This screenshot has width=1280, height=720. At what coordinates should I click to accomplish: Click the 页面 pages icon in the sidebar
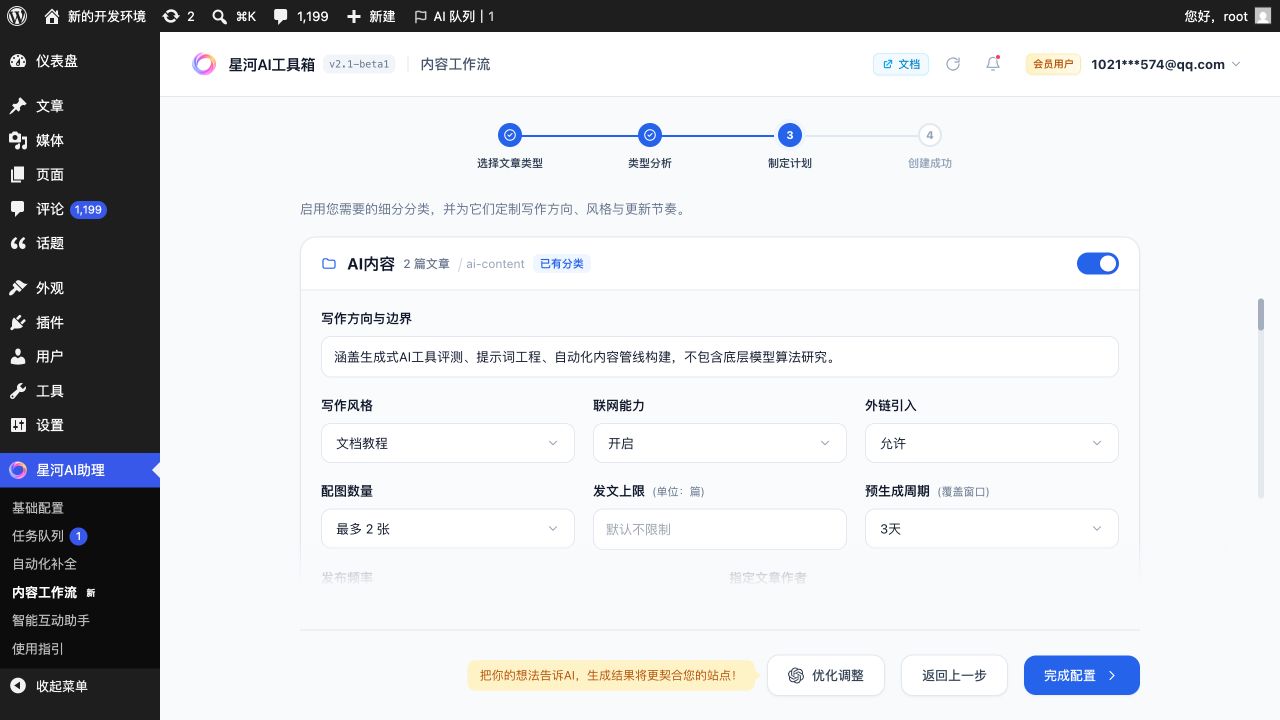[18, 174]
